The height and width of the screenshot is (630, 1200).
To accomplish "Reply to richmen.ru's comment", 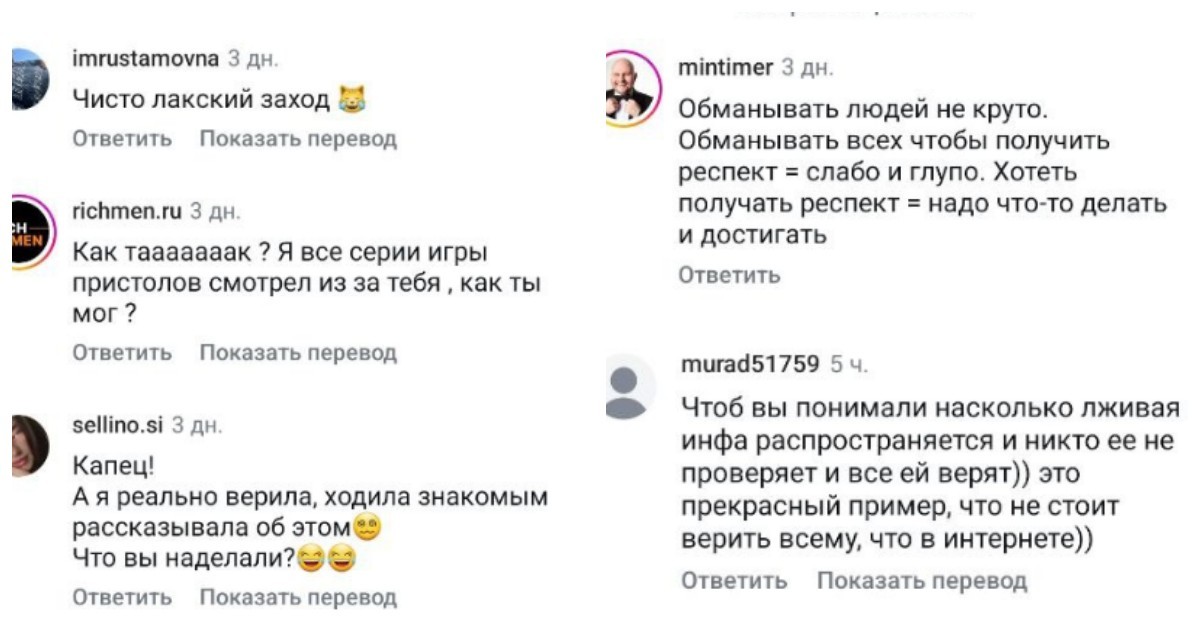I will (123, 353).
